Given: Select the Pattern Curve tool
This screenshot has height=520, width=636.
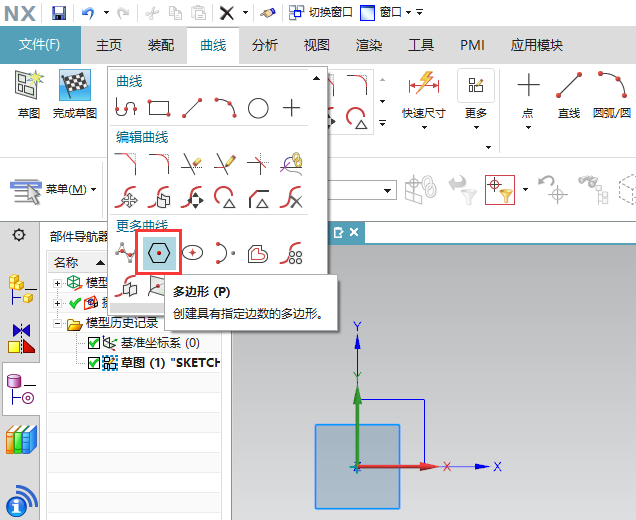Looking at the screenshot, I should point(291,252).
